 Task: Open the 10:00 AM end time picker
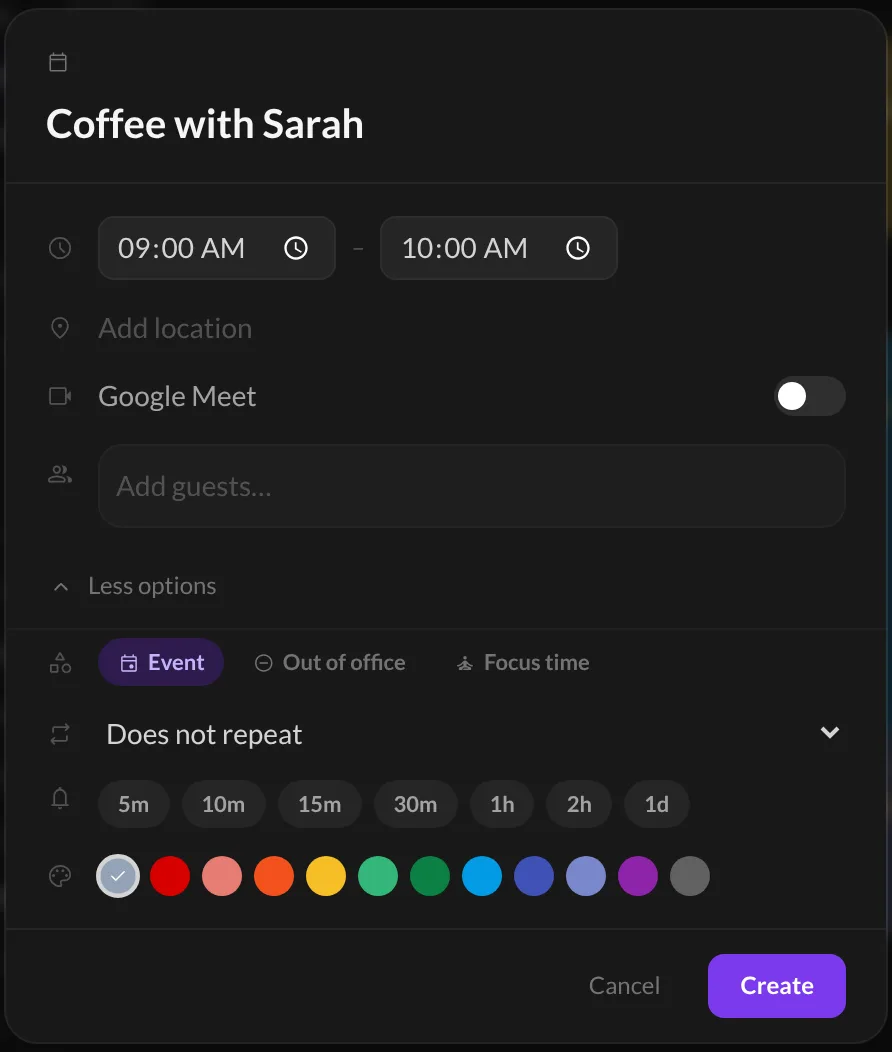[x=498, y=248]
